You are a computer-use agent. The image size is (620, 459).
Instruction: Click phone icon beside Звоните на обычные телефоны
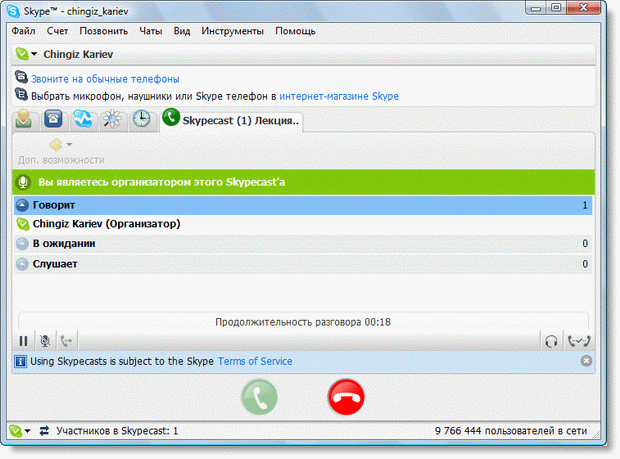coord(21,77)
